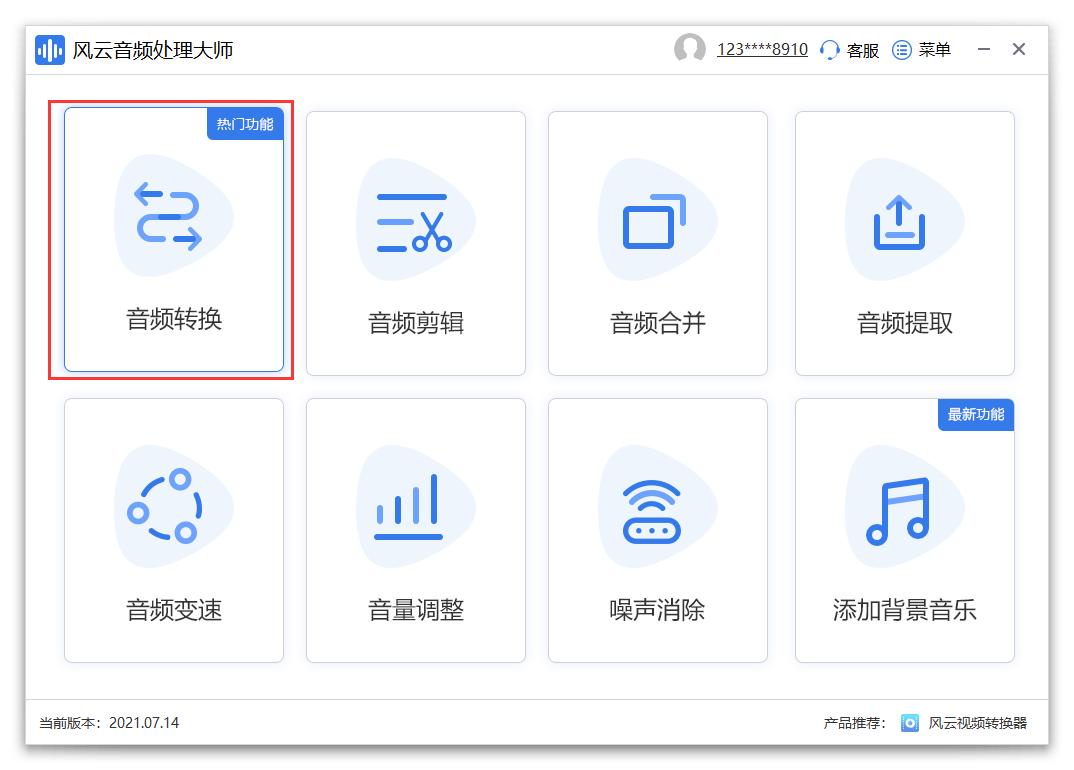Select the 音频剪辑 audio cutting tool
Viewport: 1074px width, 770px height.
(415, 240)
